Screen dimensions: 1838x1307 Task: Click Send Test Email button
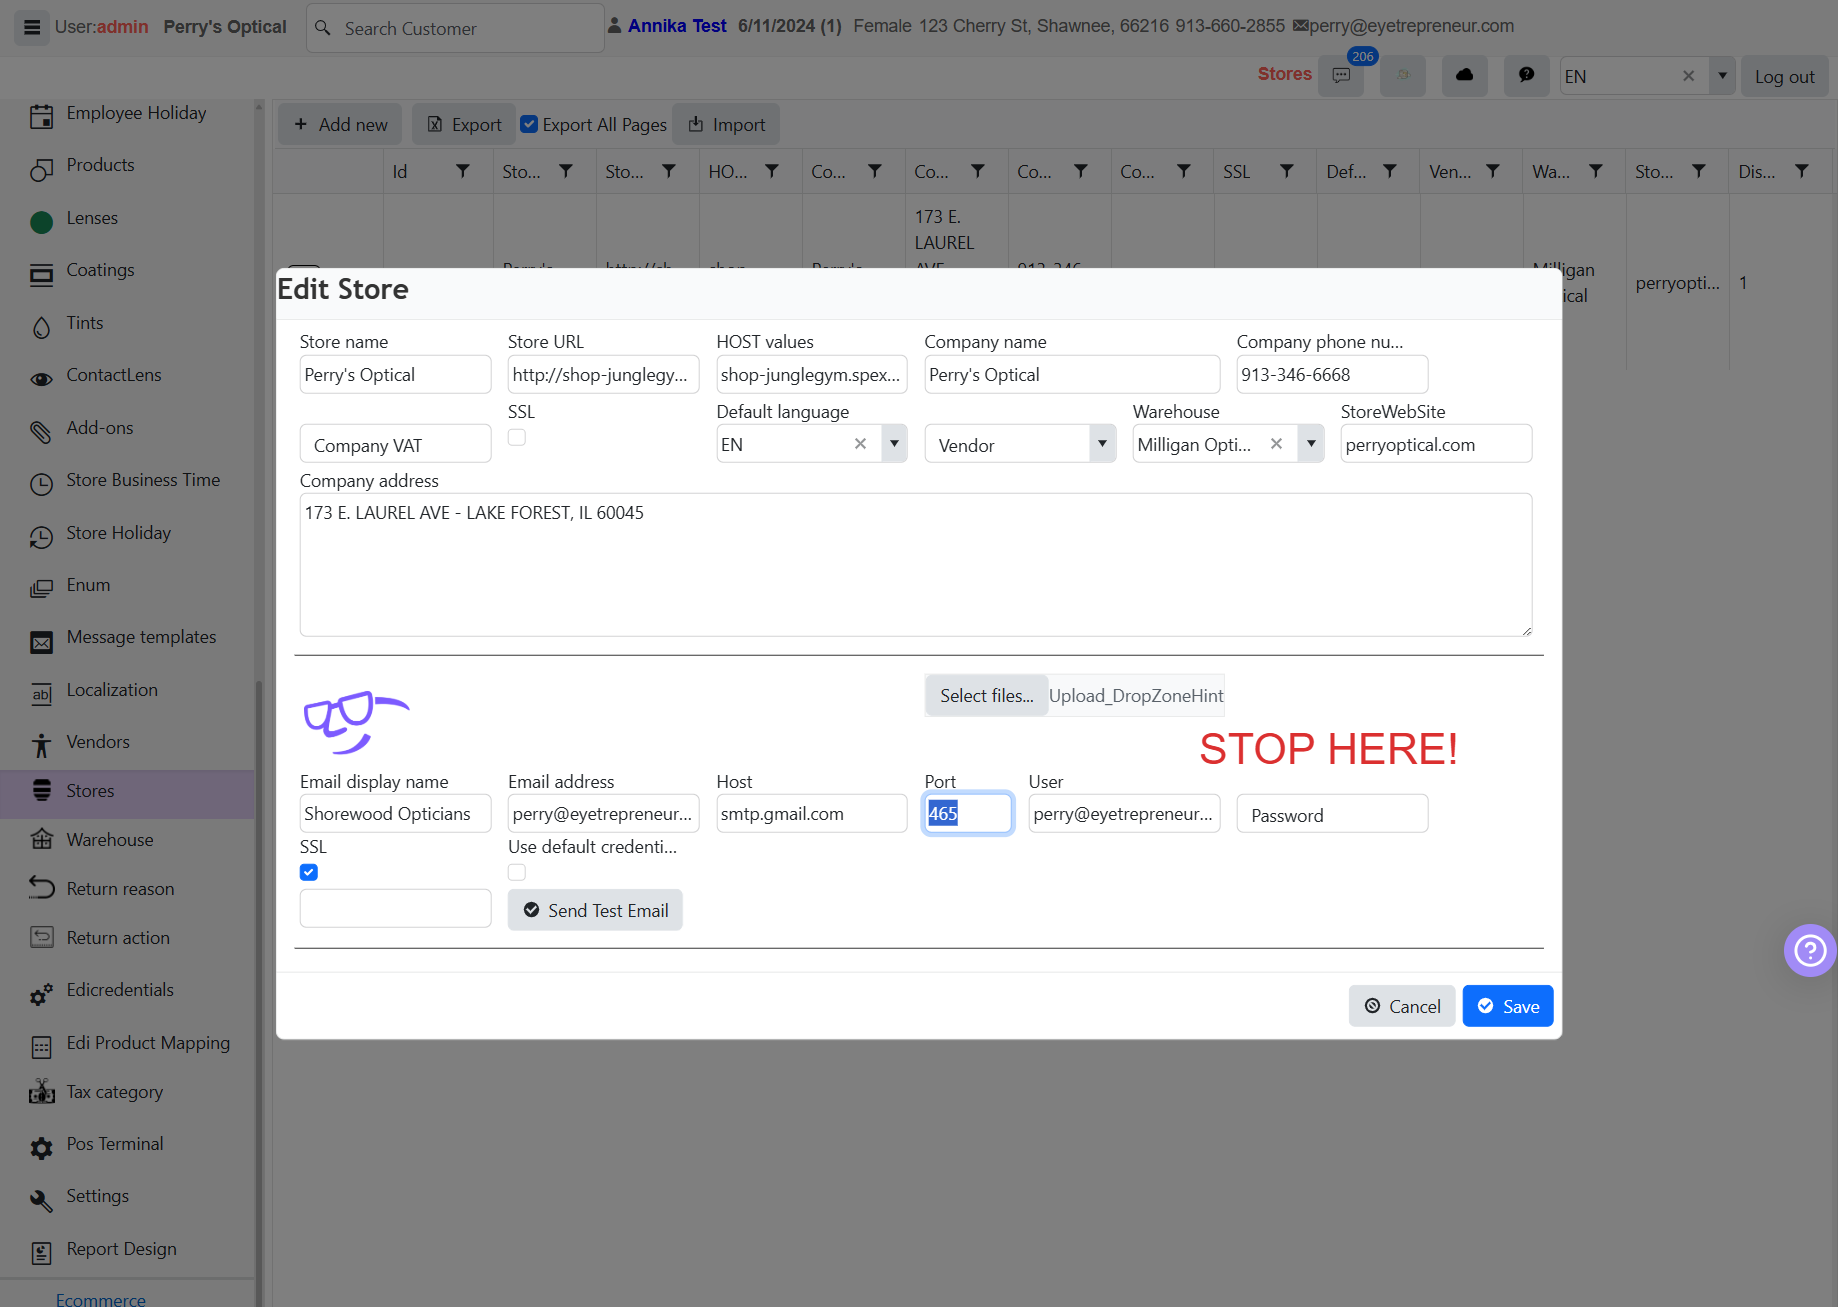point(595,910)
